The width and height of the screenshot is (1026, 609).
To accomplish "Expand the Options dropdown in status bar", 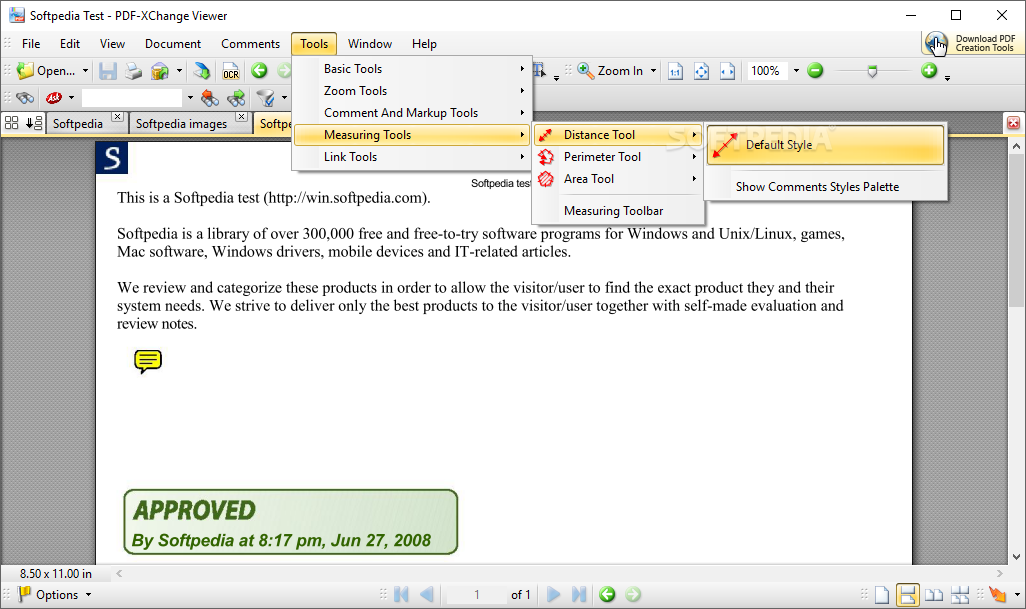I will 88,595.
